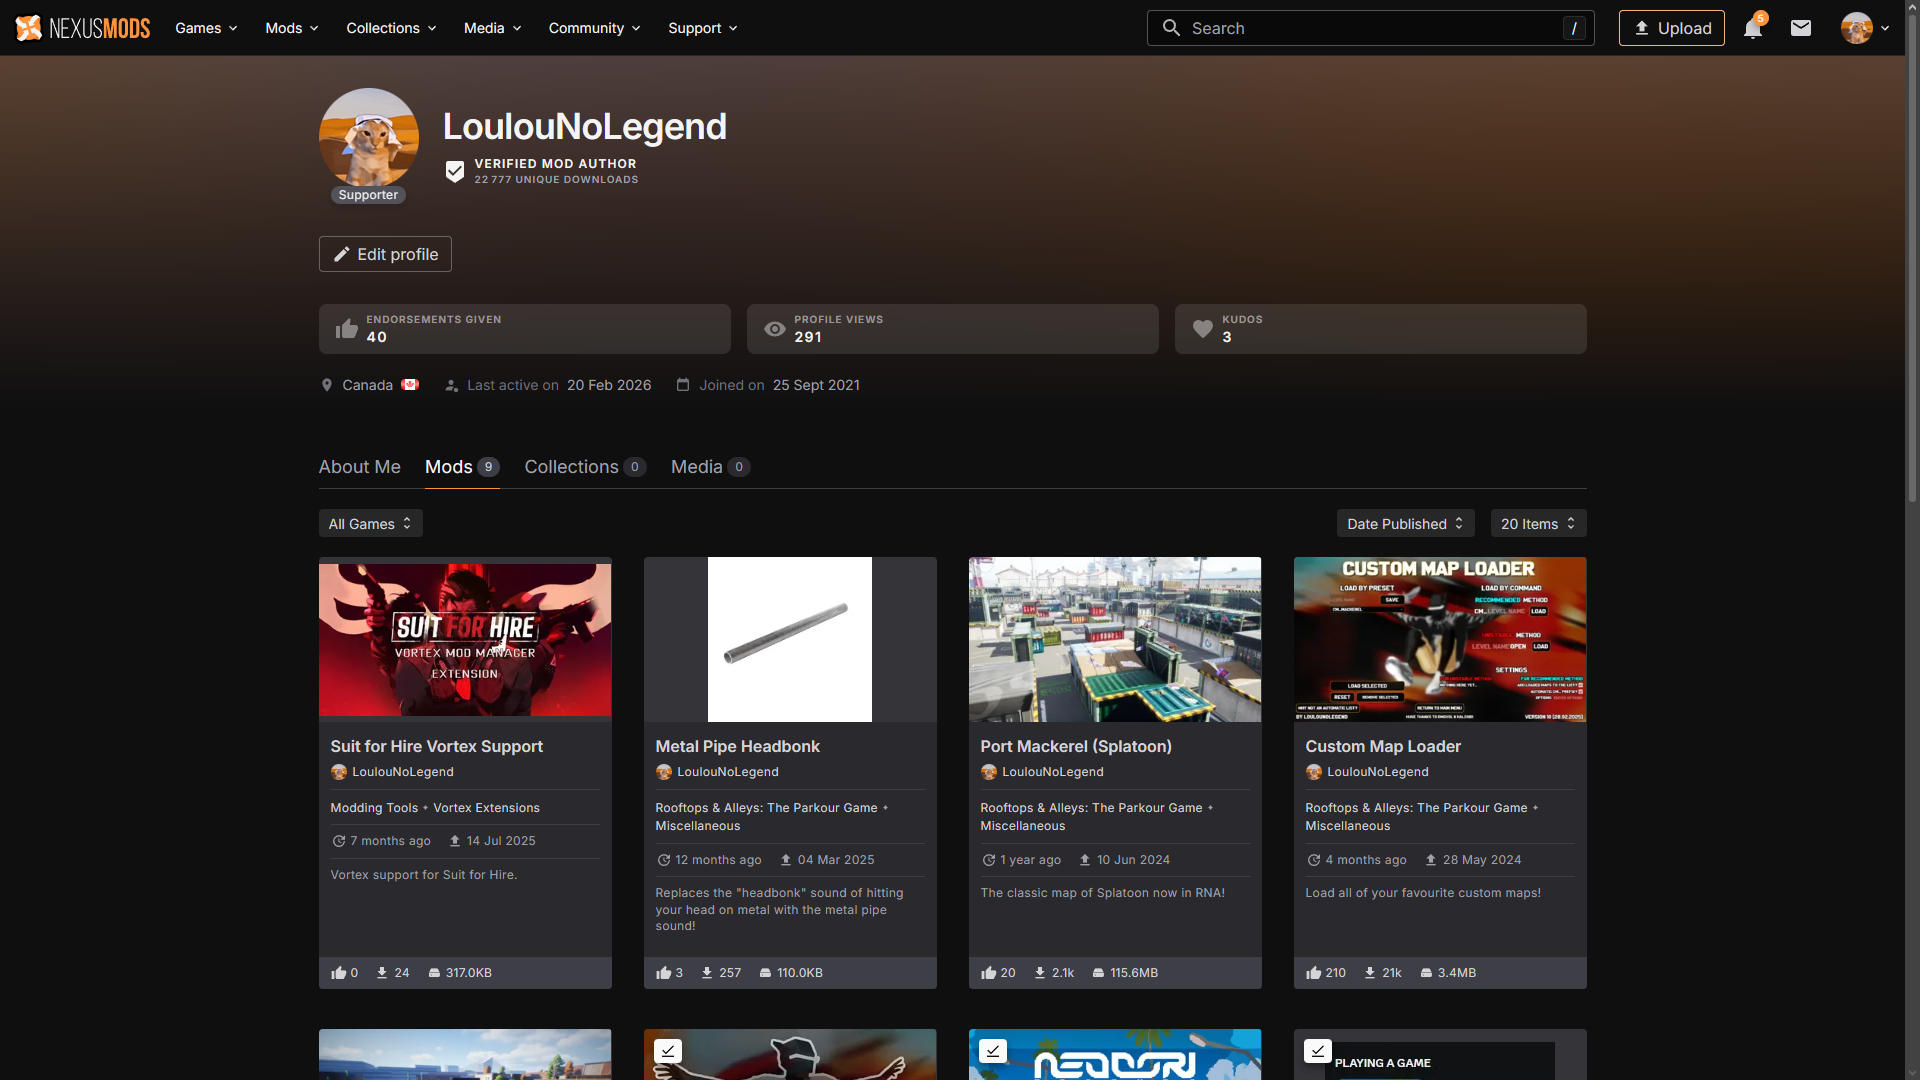The image size is (1920, 1080).
Task: Click the Nexus Mods logo
Action: pos(83,28)
